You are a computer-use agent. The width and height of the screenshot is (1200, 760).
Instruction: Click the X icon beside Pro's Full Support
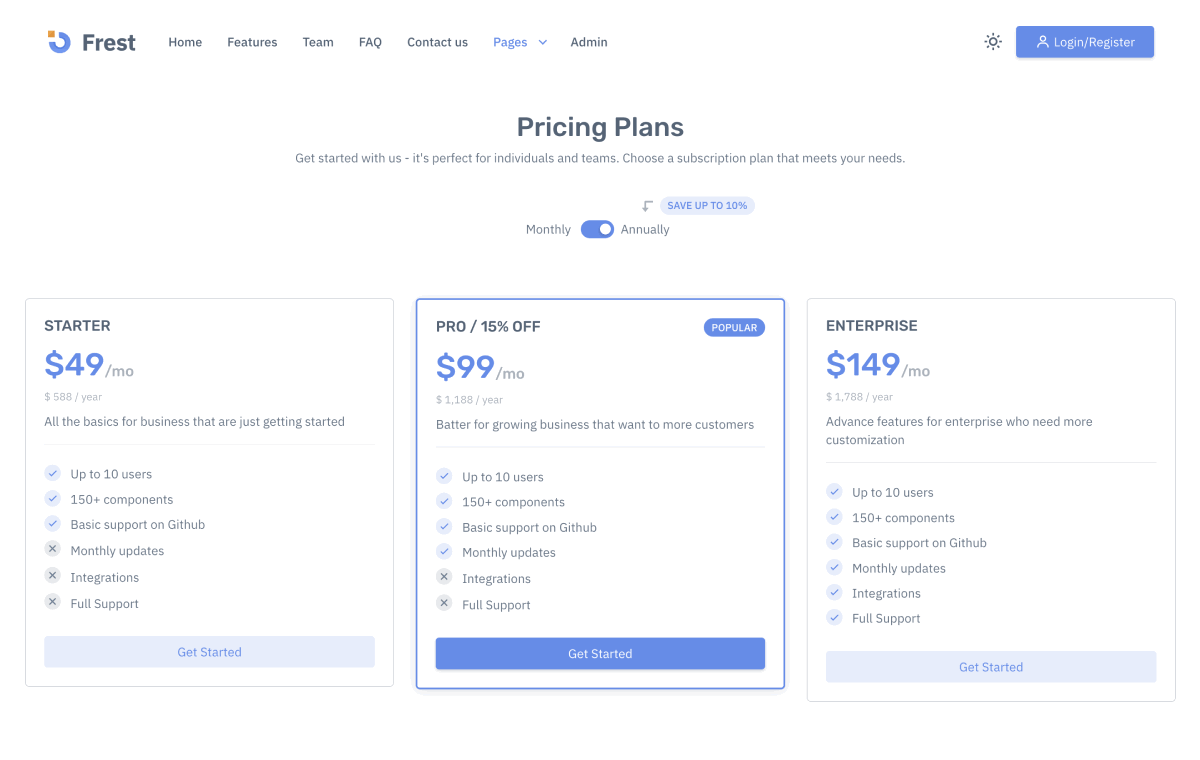click(443, 603)
